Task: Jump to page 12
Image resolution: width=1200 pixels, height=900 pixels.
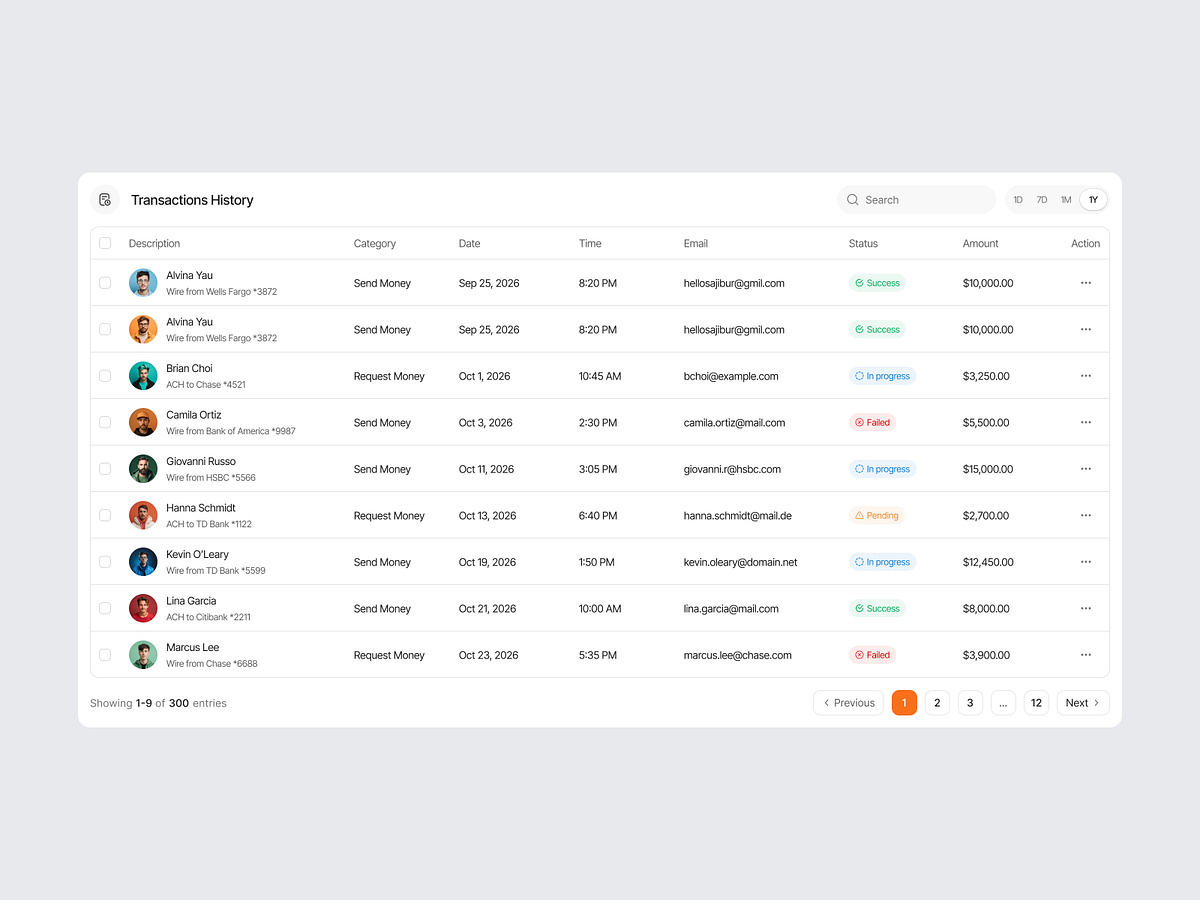Action: (1036, 703)
